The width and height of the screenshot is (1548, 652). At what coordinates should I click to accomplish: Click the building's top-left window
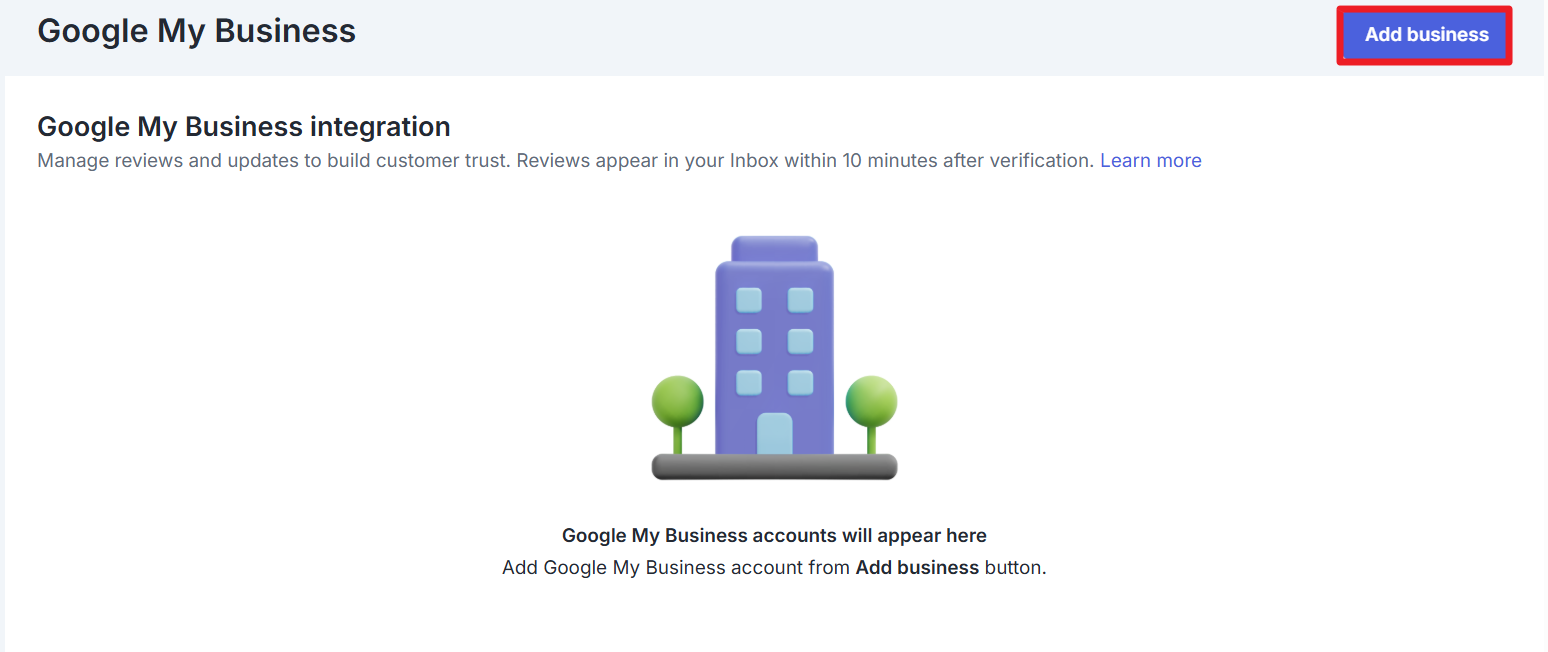coord(749,300)
